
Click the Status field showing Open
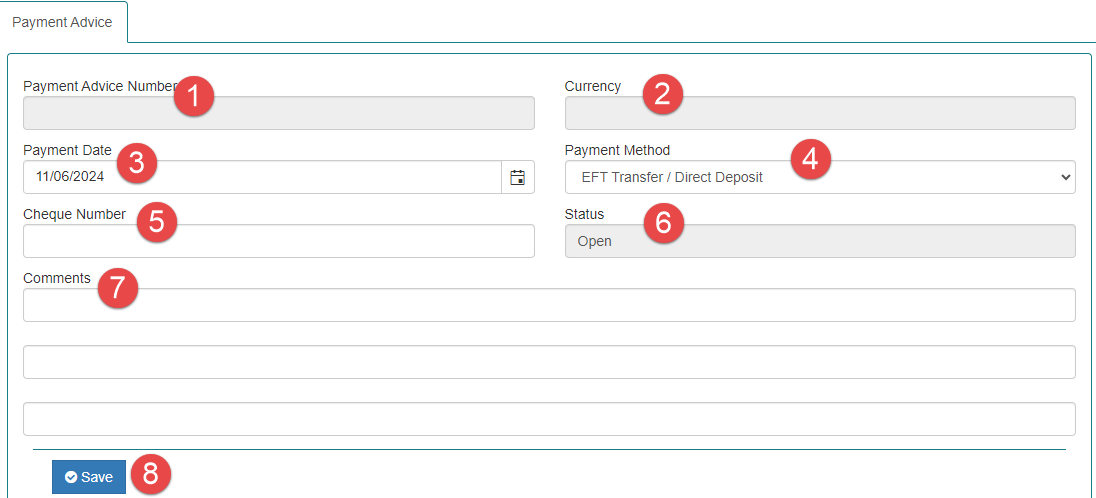pyautogui.click(x=819, y=241)
